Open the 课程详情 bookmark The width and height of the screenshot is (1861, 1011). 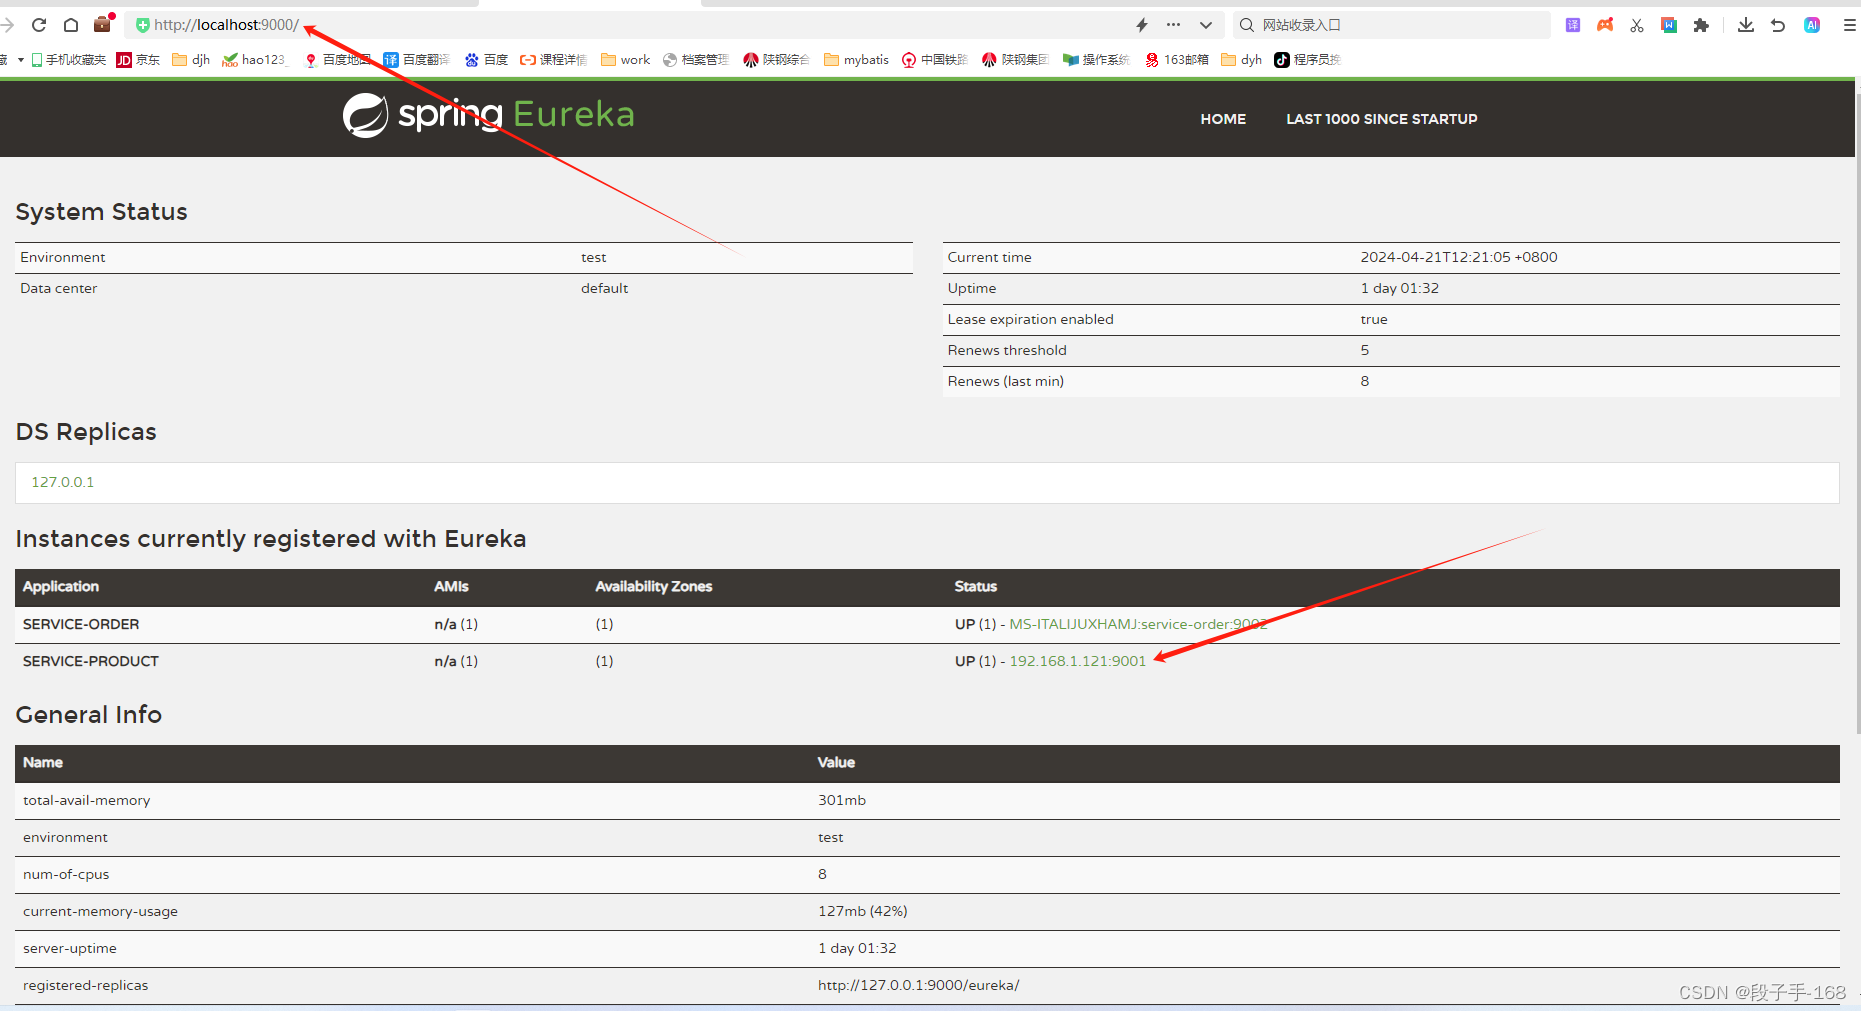(x=553, y=60)
